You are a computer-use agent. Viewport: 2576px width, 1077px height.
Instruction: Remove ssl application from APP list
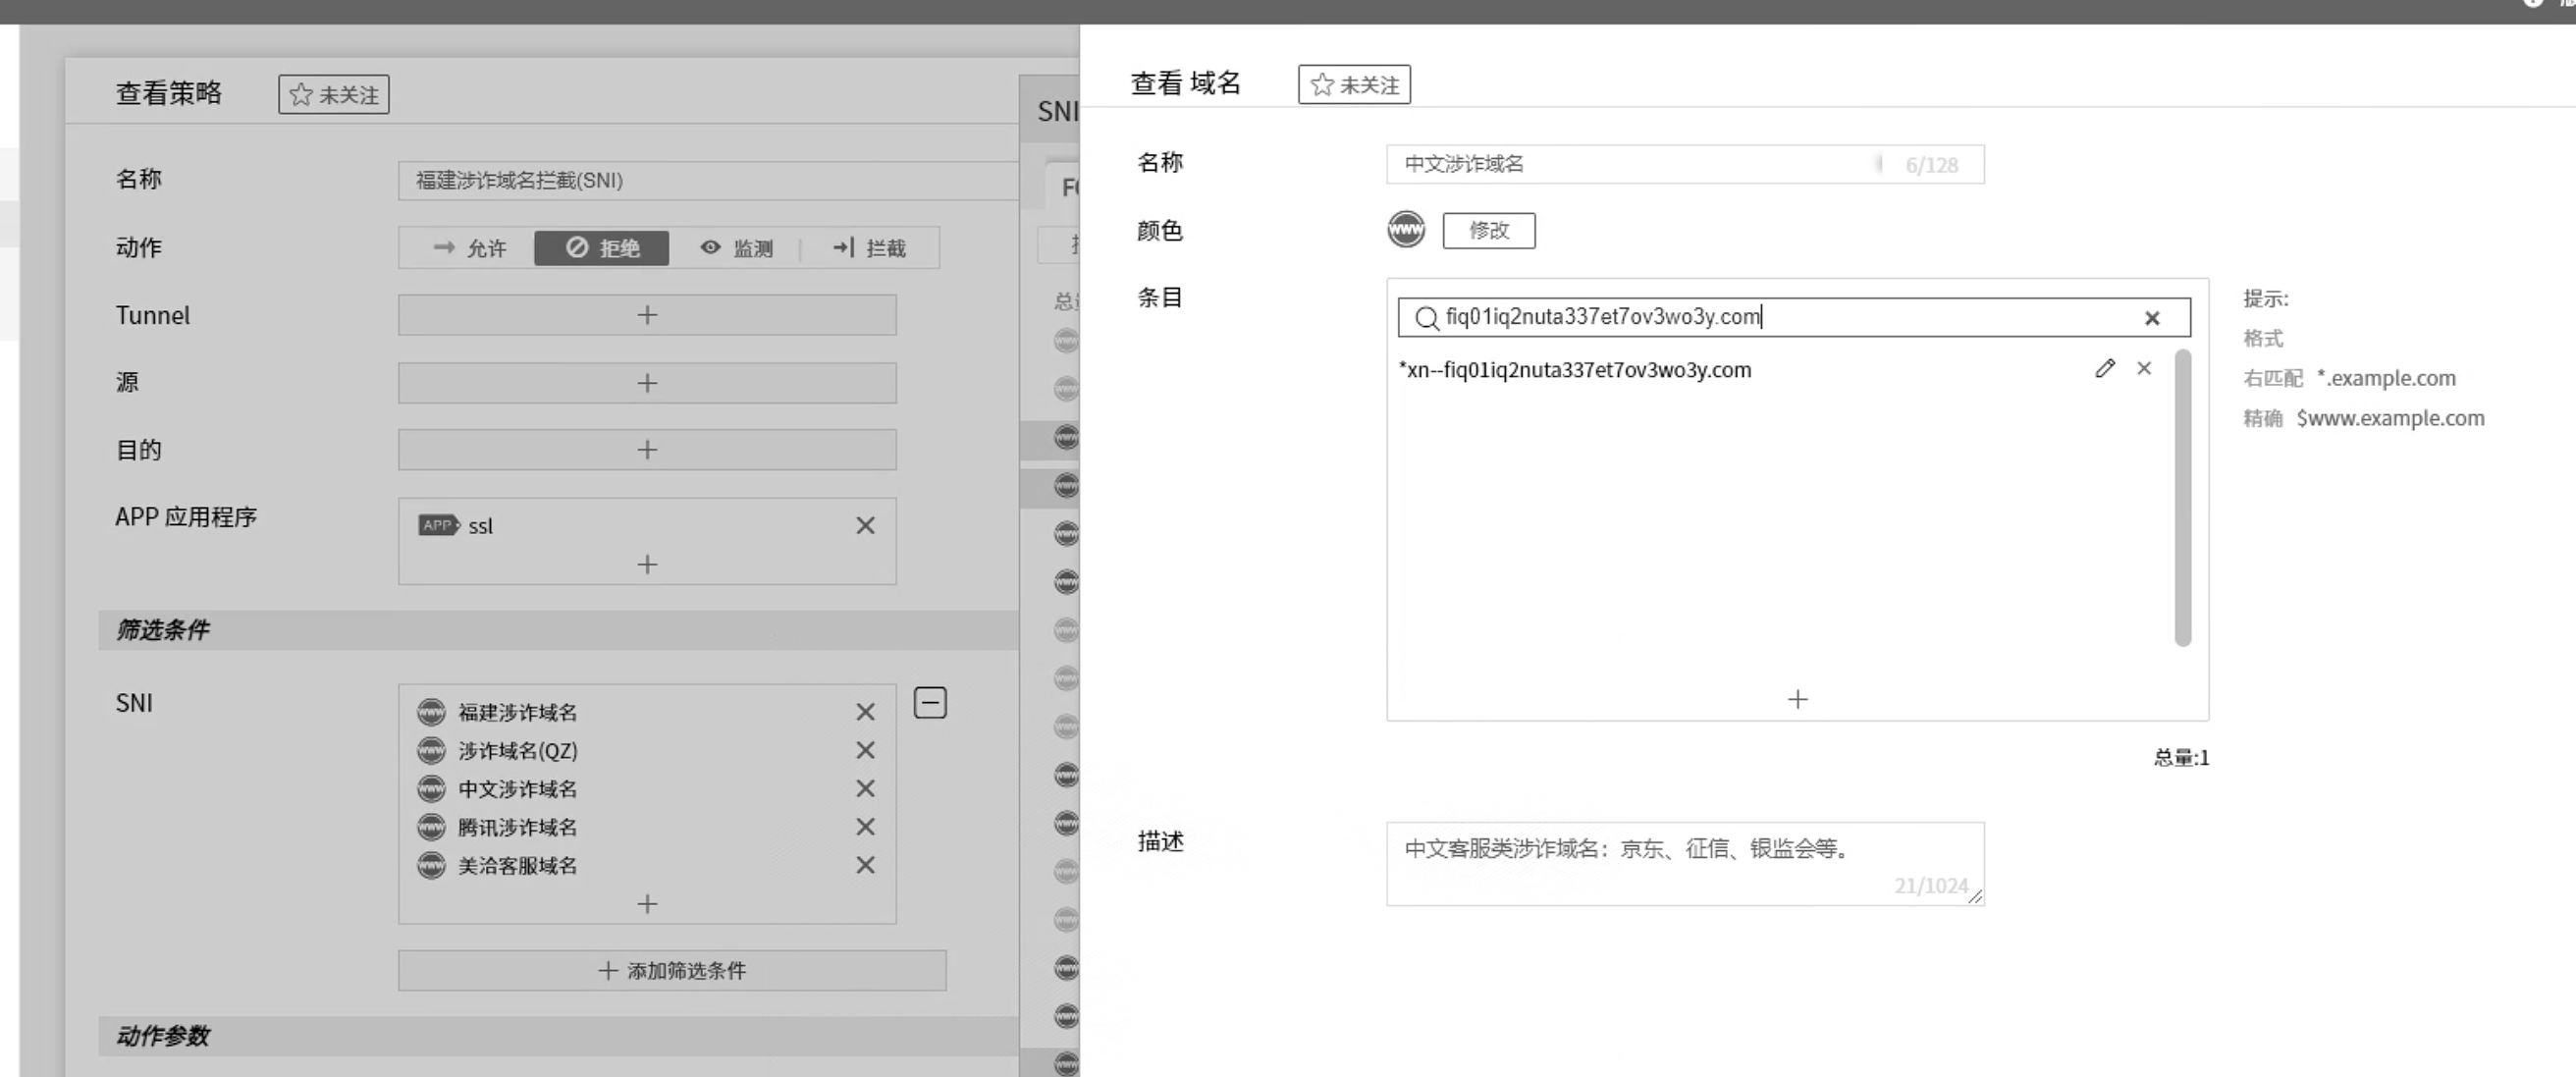coord(864,526)
